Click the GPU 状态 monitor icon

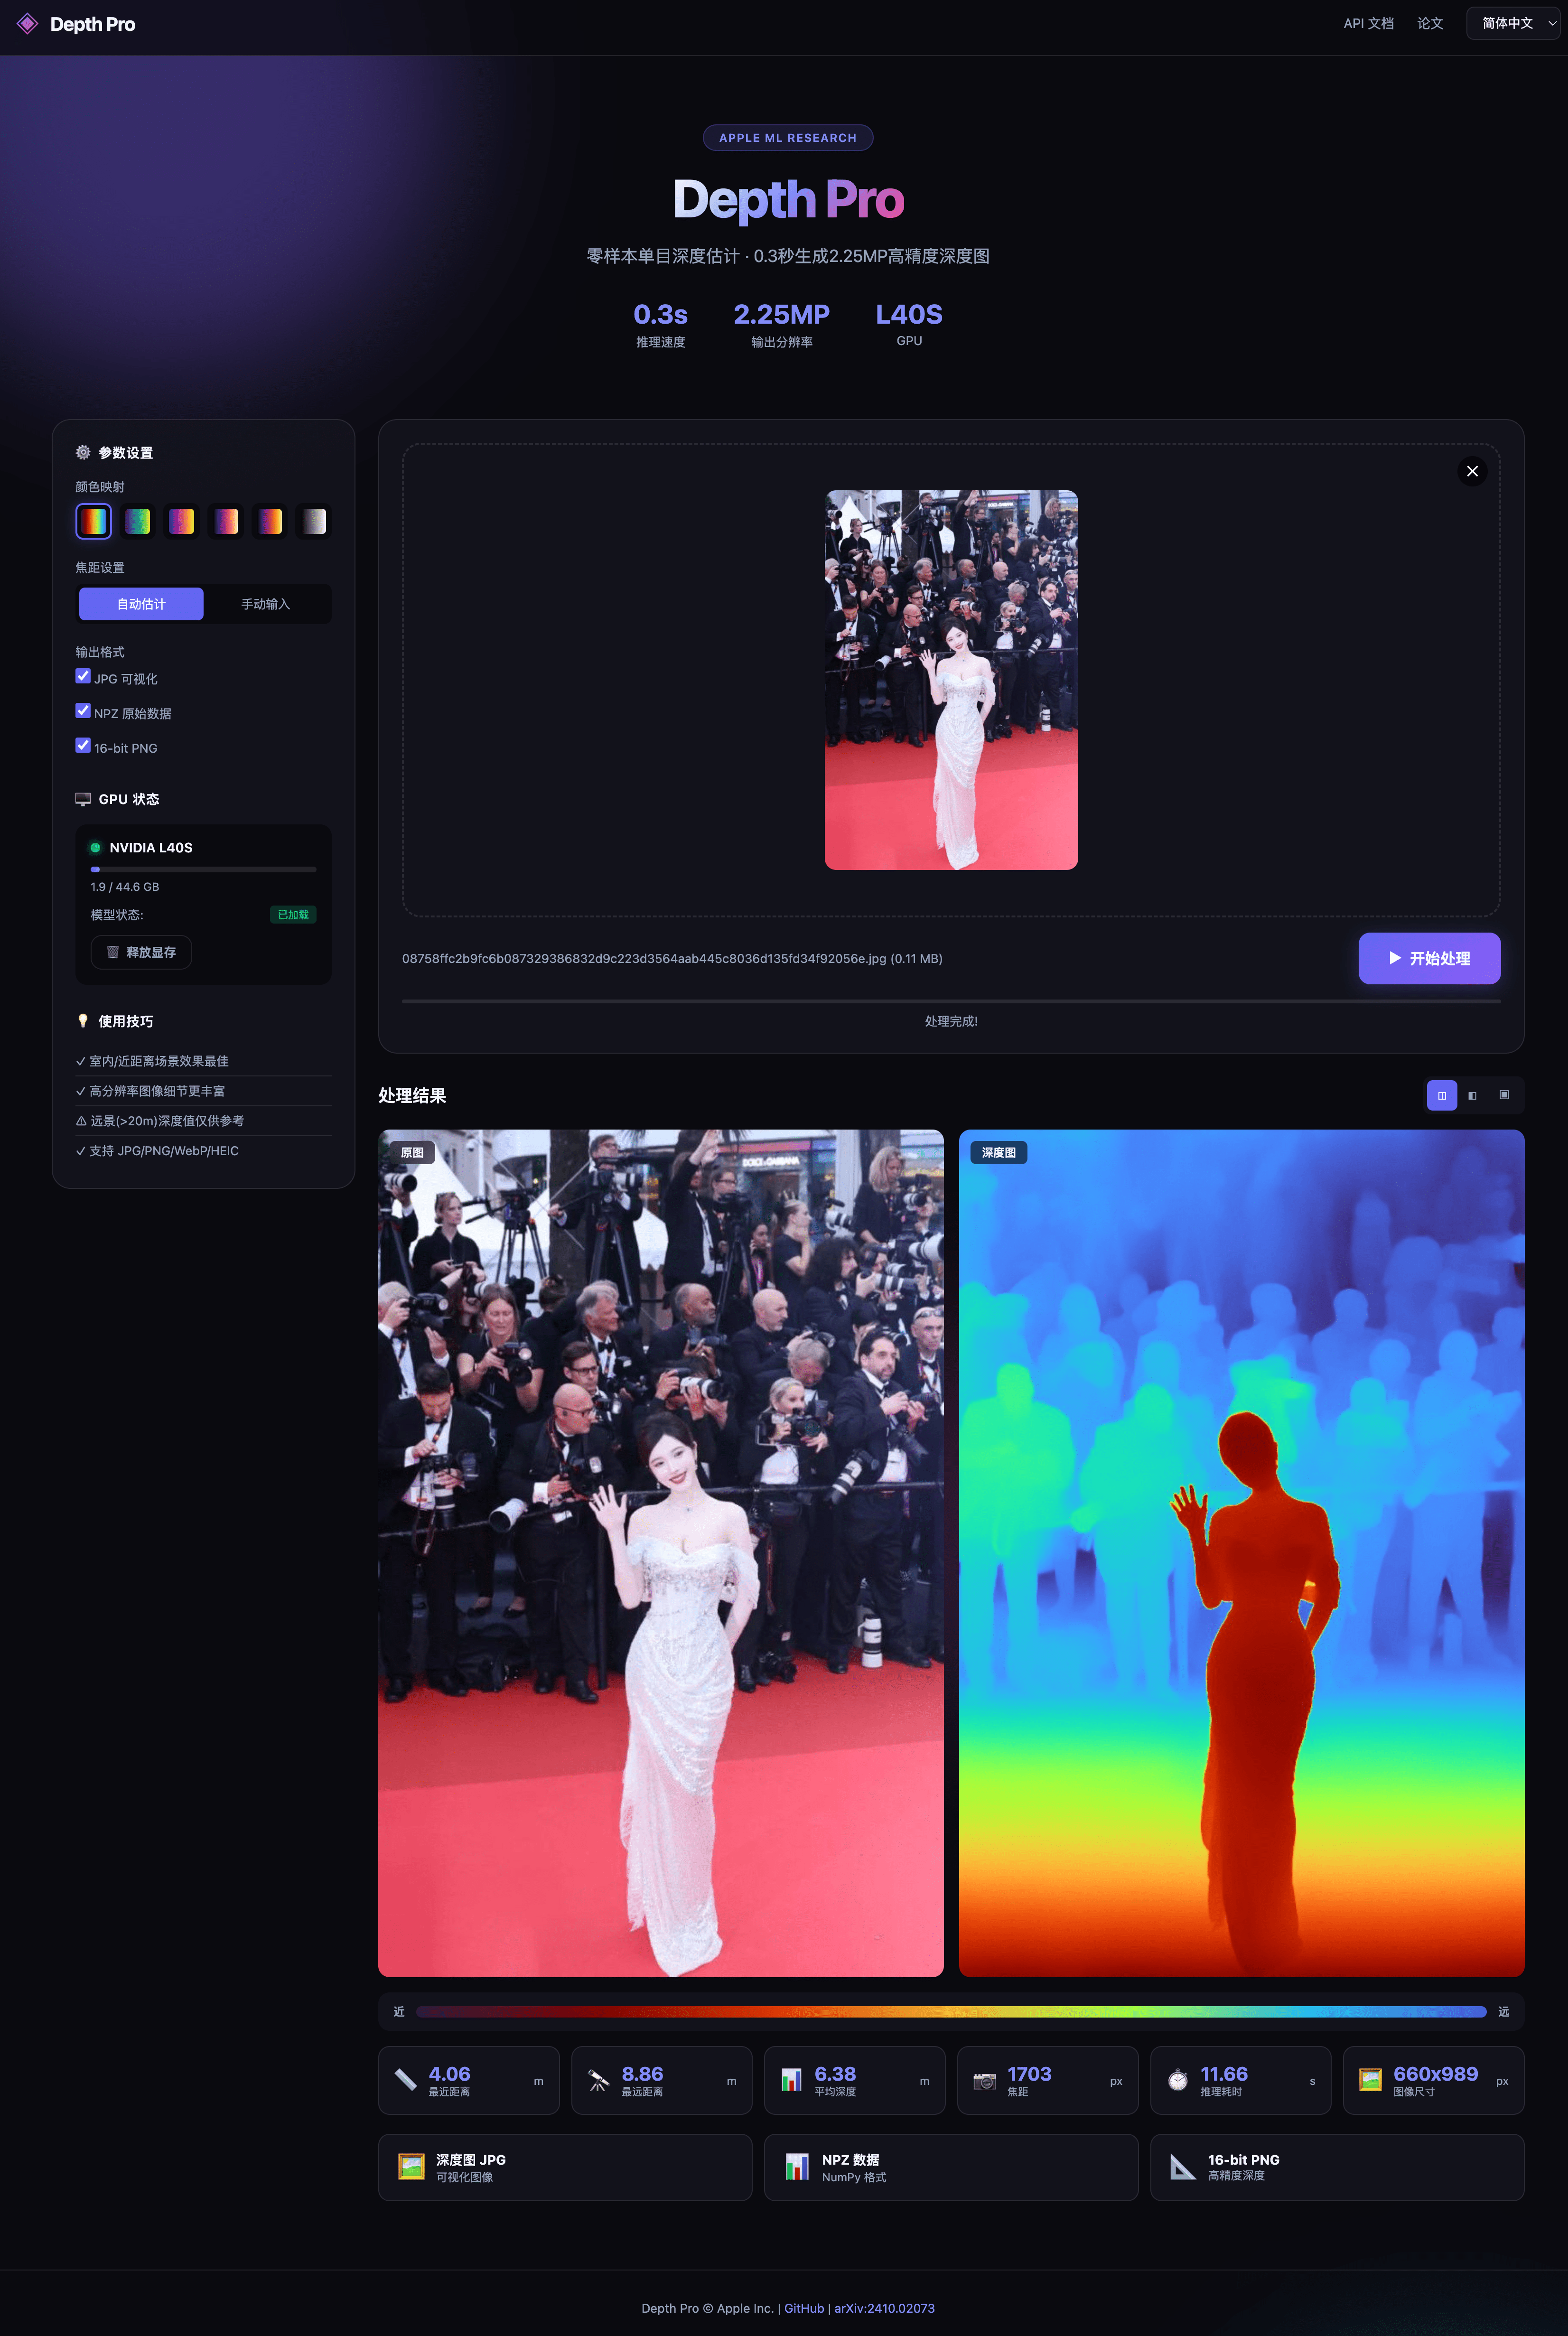(x=83, y=799)
